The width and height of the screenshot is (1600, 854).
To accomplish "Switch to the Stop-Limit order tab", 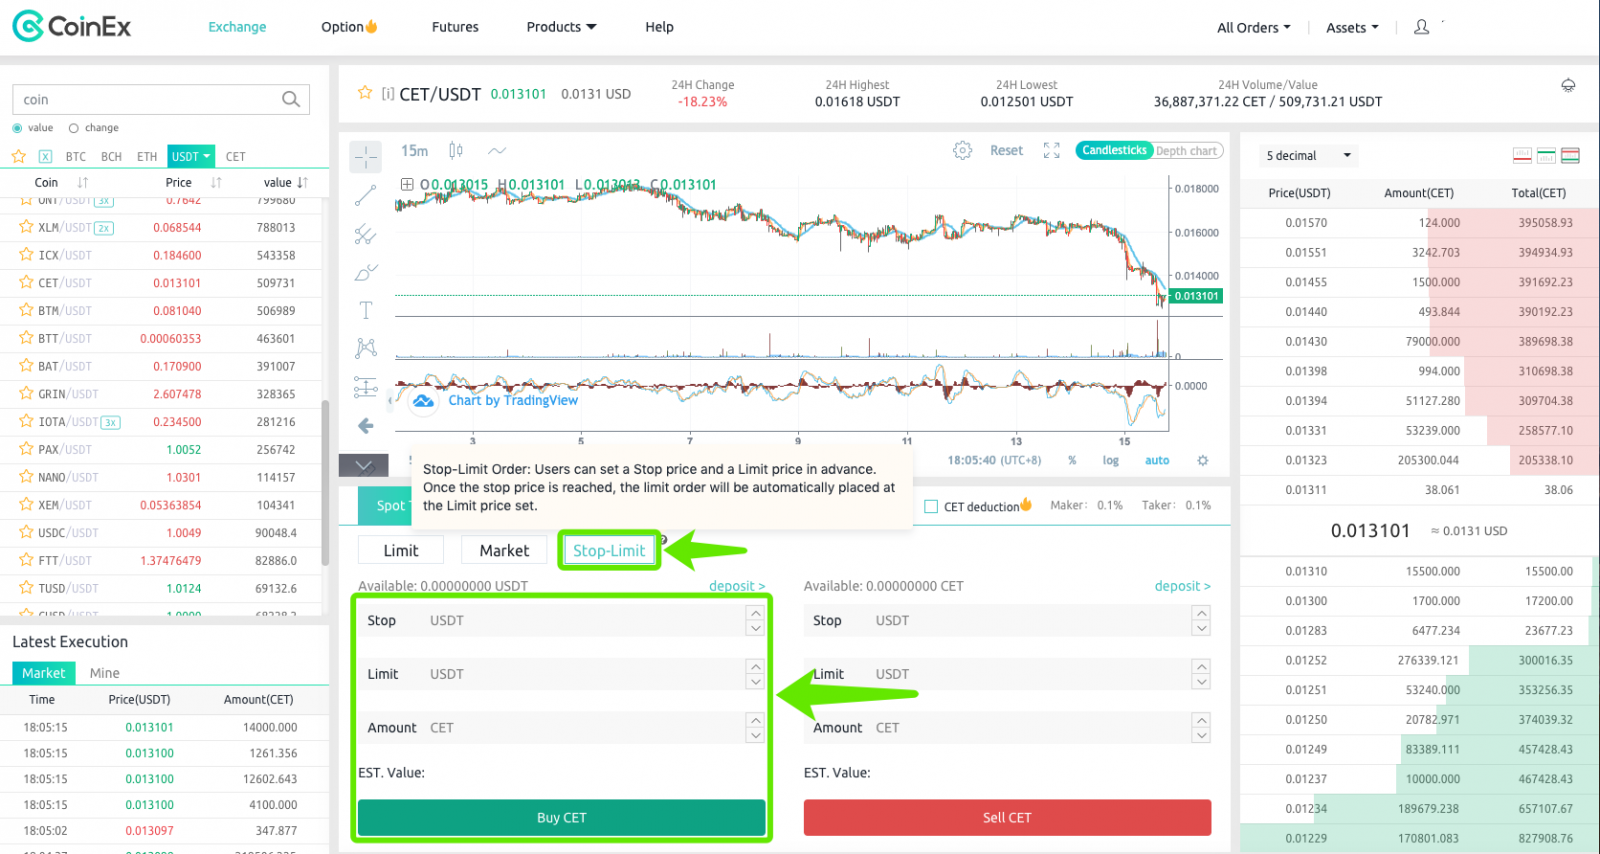I will tap(608, 550).
